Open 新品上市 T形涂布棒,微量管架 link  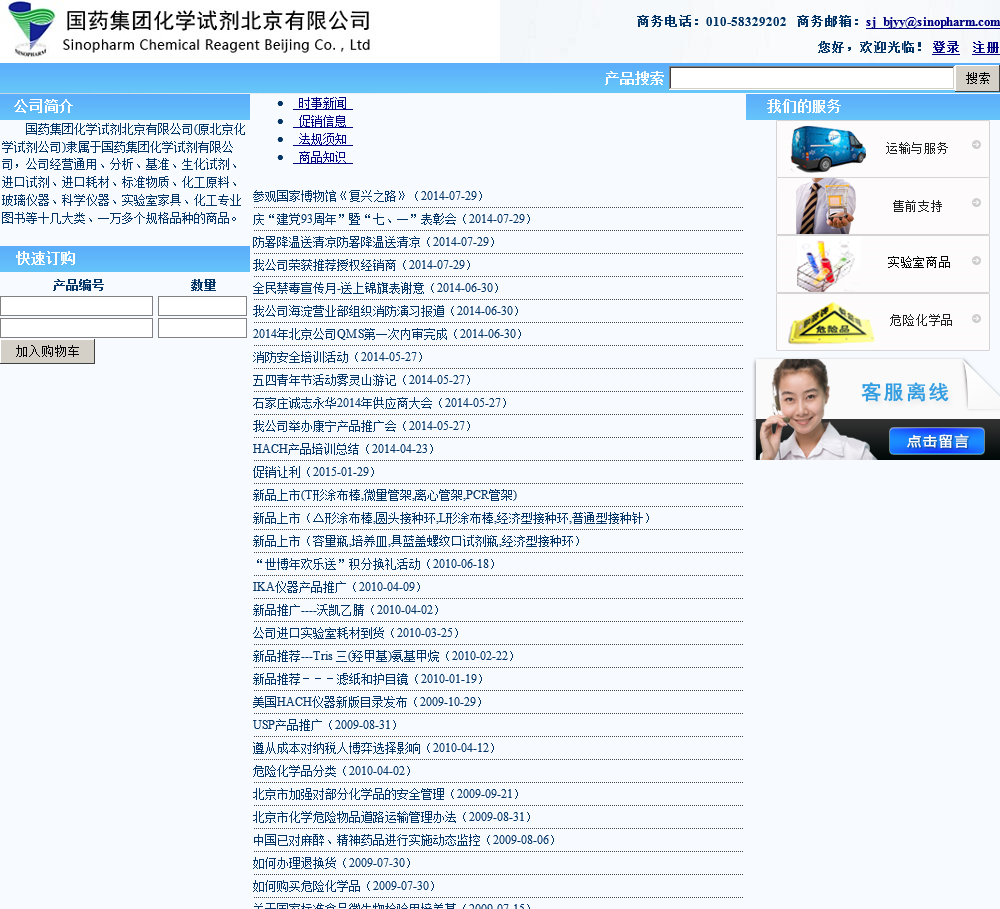coord(385,495)
